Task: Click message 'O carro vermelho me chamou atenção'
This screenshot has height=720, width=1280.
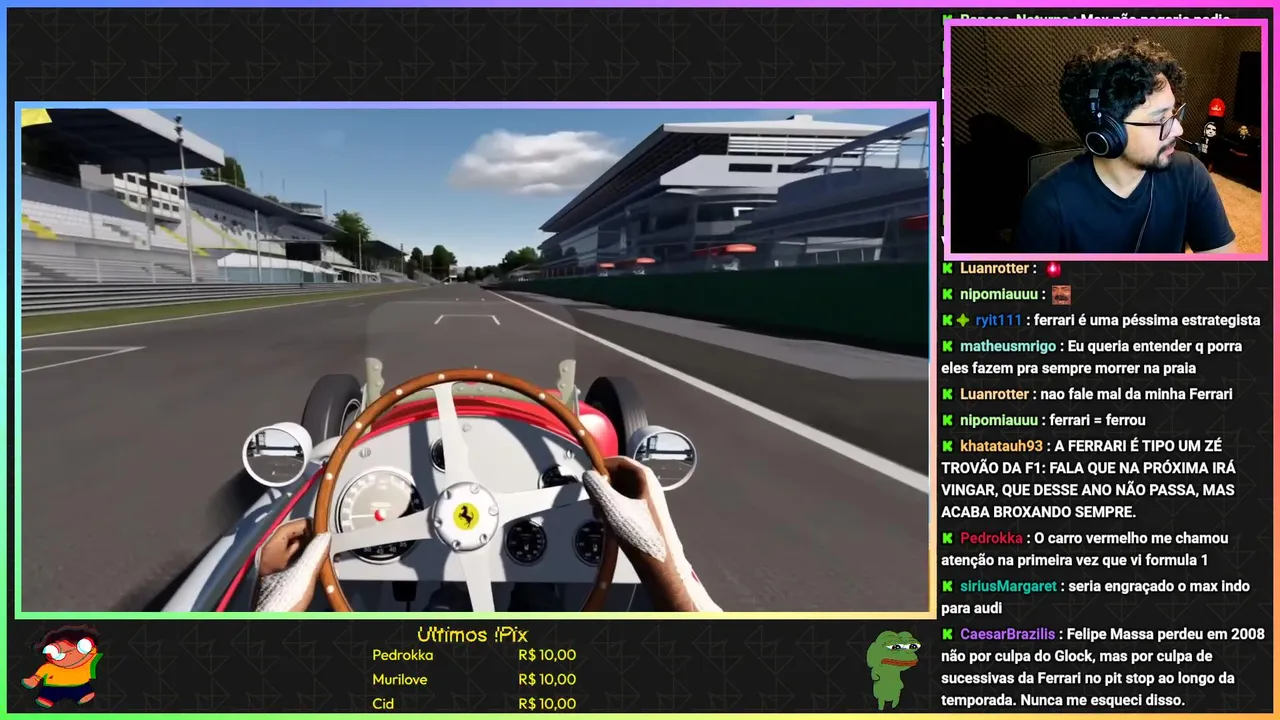Action: [1085, 549]
